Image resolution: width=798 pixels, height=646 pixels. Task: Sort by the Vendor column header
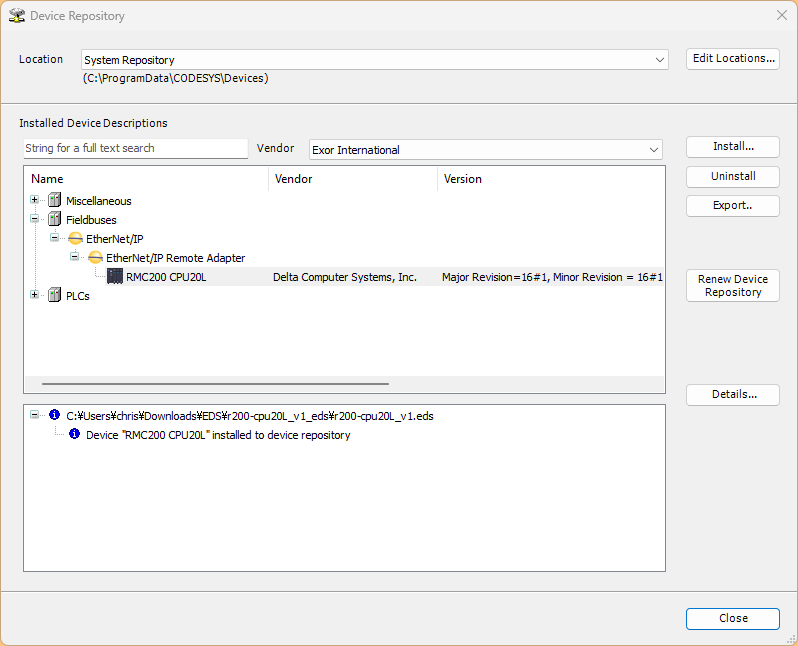(x=352, y=179)
